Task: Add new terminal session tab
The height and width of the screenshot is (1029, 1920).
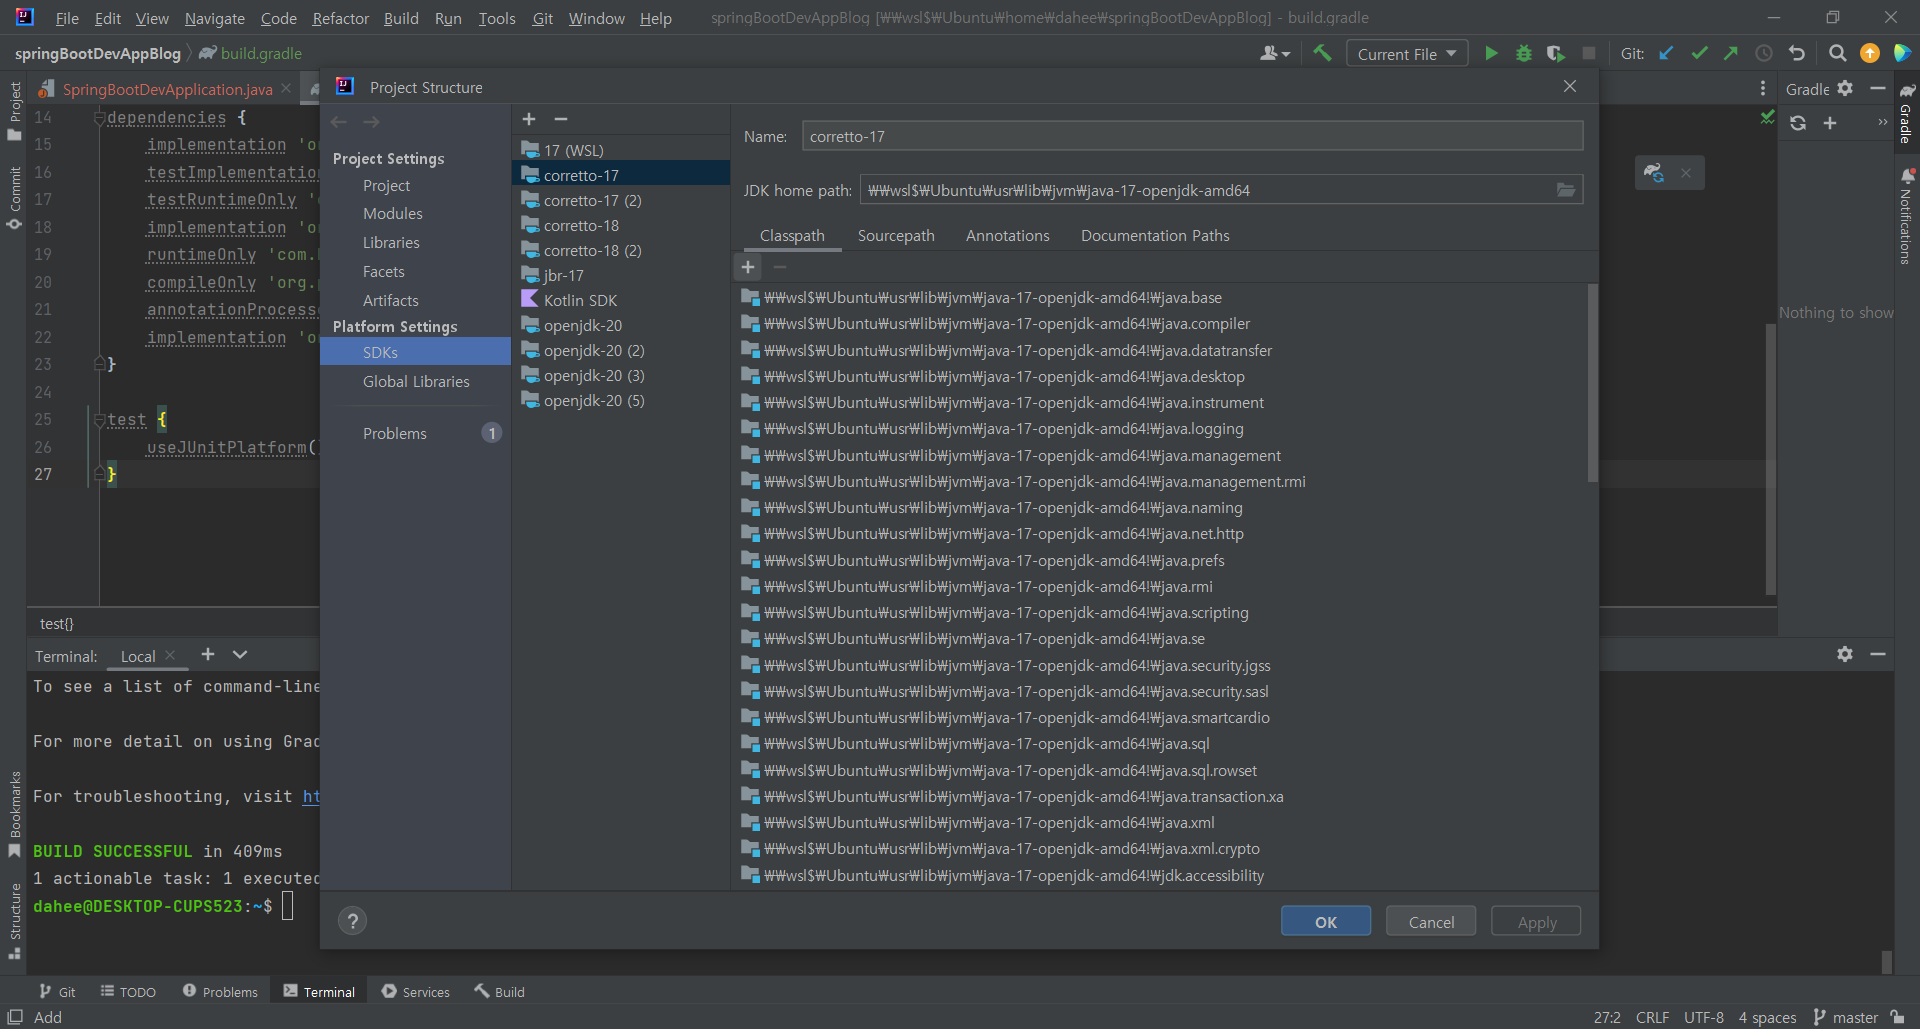Action: (x=208, y=654)
